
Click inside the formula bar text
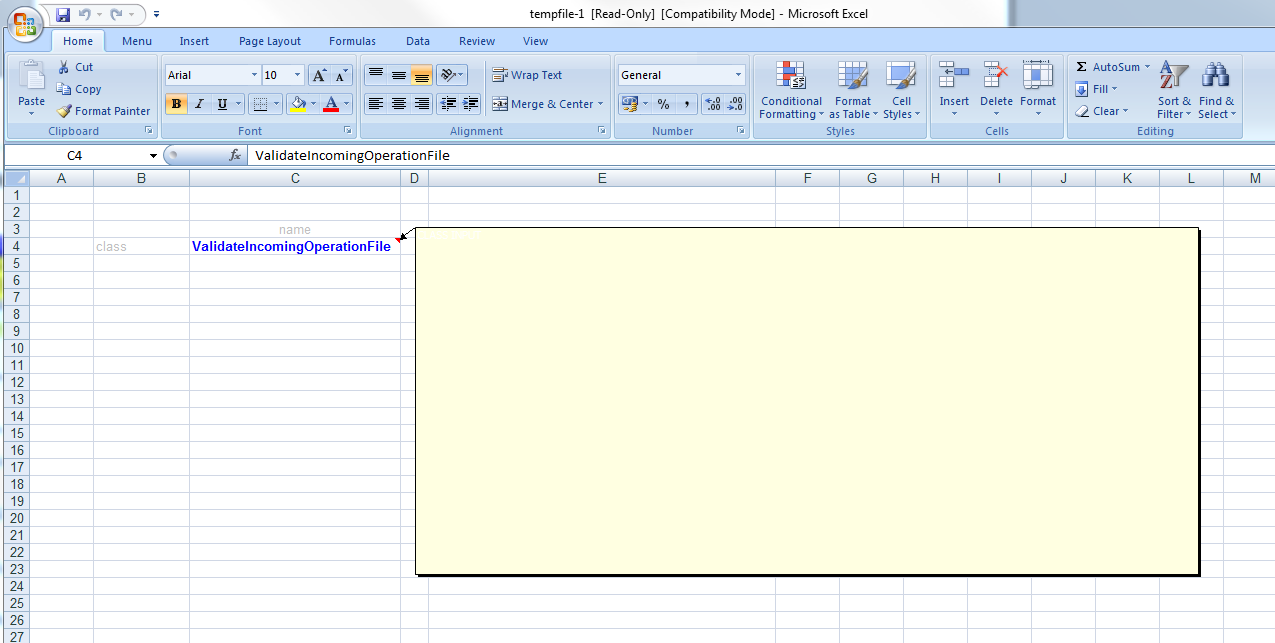pyautogui.click(x=600, y=155)
